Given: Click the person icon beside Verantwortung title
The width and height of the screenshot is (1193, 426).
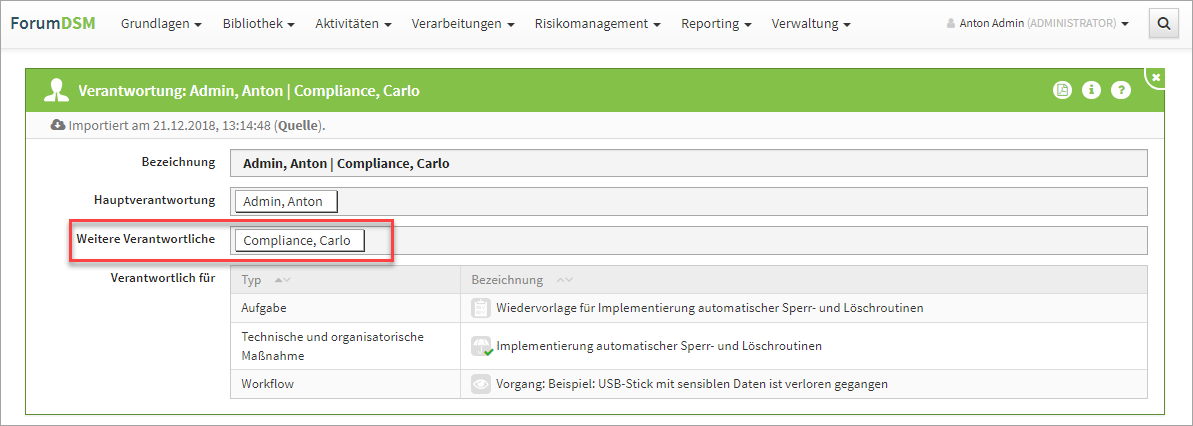Looking at the screenshot, I should (x=55, y=91).
